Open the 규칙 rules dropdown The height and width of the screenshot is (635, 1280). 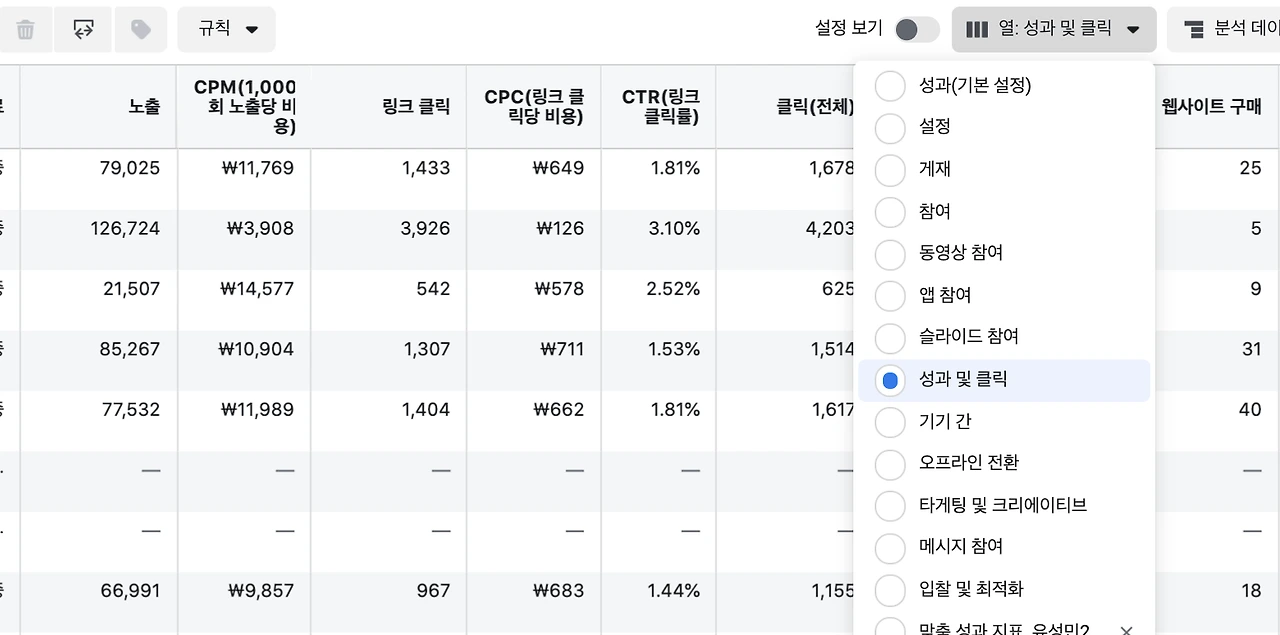tap(226, 30)
